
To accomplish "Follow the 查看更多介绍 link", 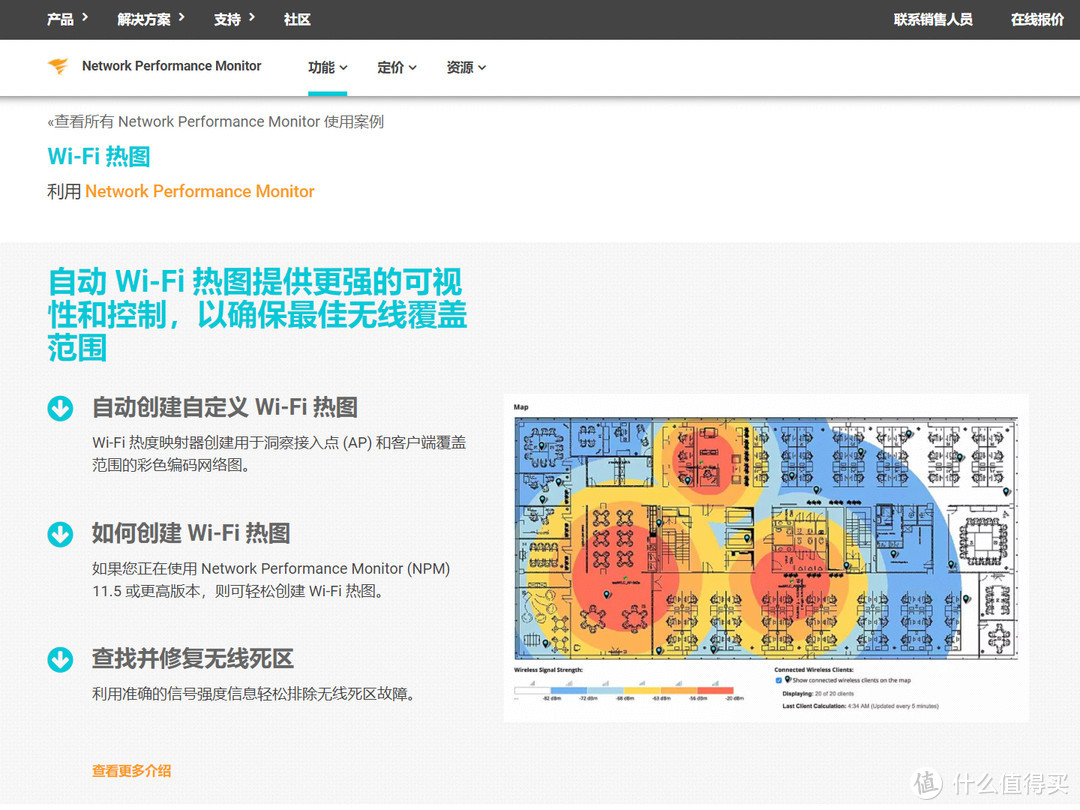I will (131, 771).
